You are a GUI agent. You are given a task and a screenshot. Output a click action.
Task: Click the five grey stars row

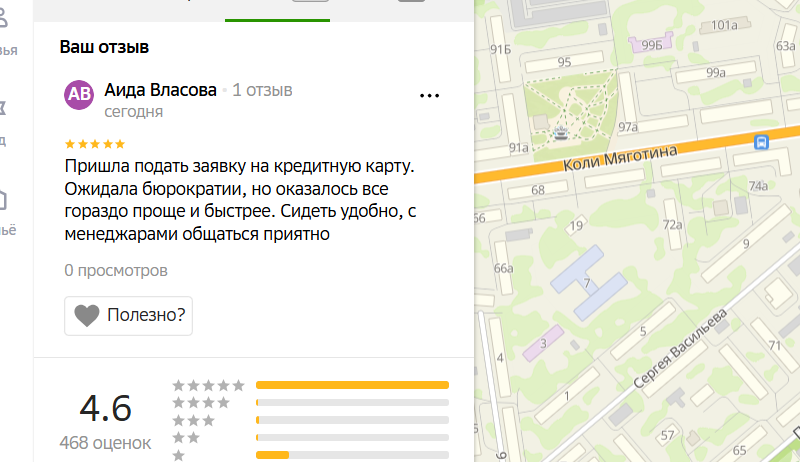(x=208, y=385)
